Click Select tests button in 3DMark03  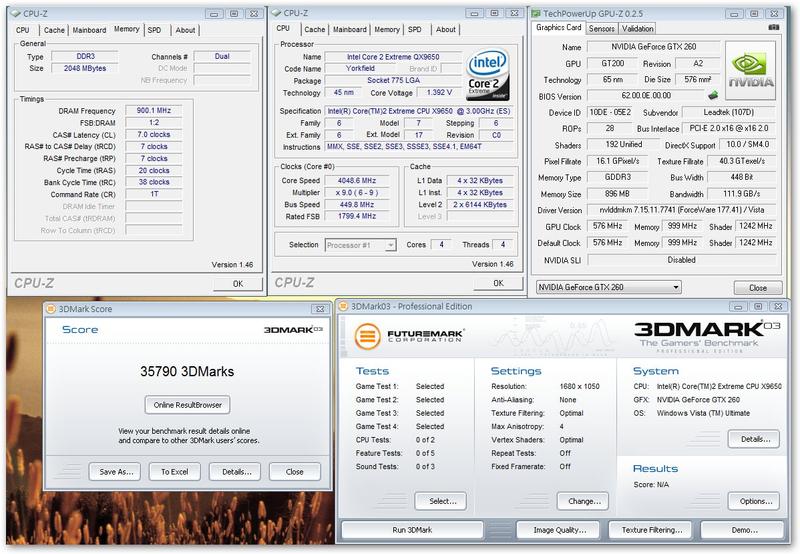coord(442,501)
